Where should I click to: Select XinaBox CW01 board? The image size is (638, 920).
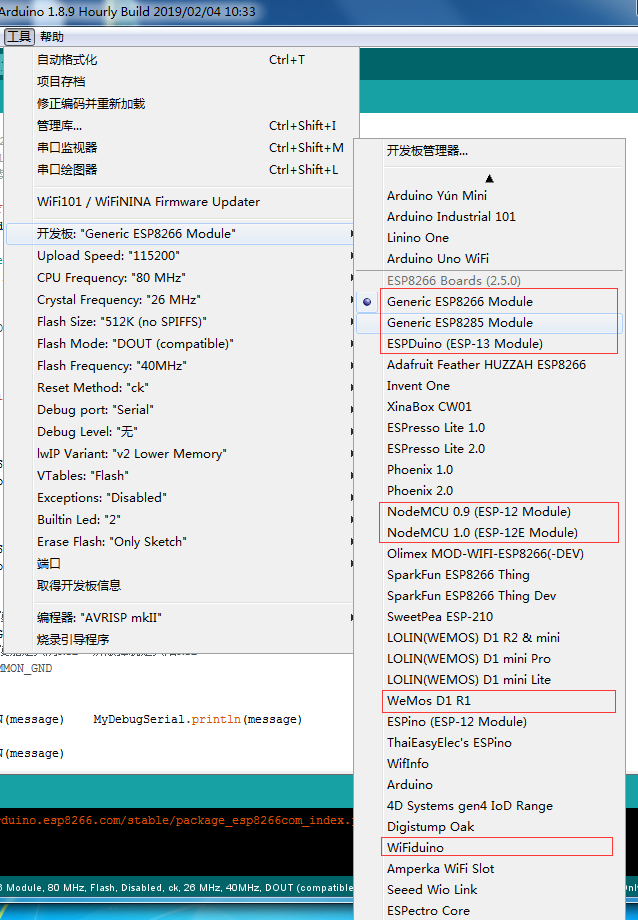pyautogui.click(x=490, y=407)
